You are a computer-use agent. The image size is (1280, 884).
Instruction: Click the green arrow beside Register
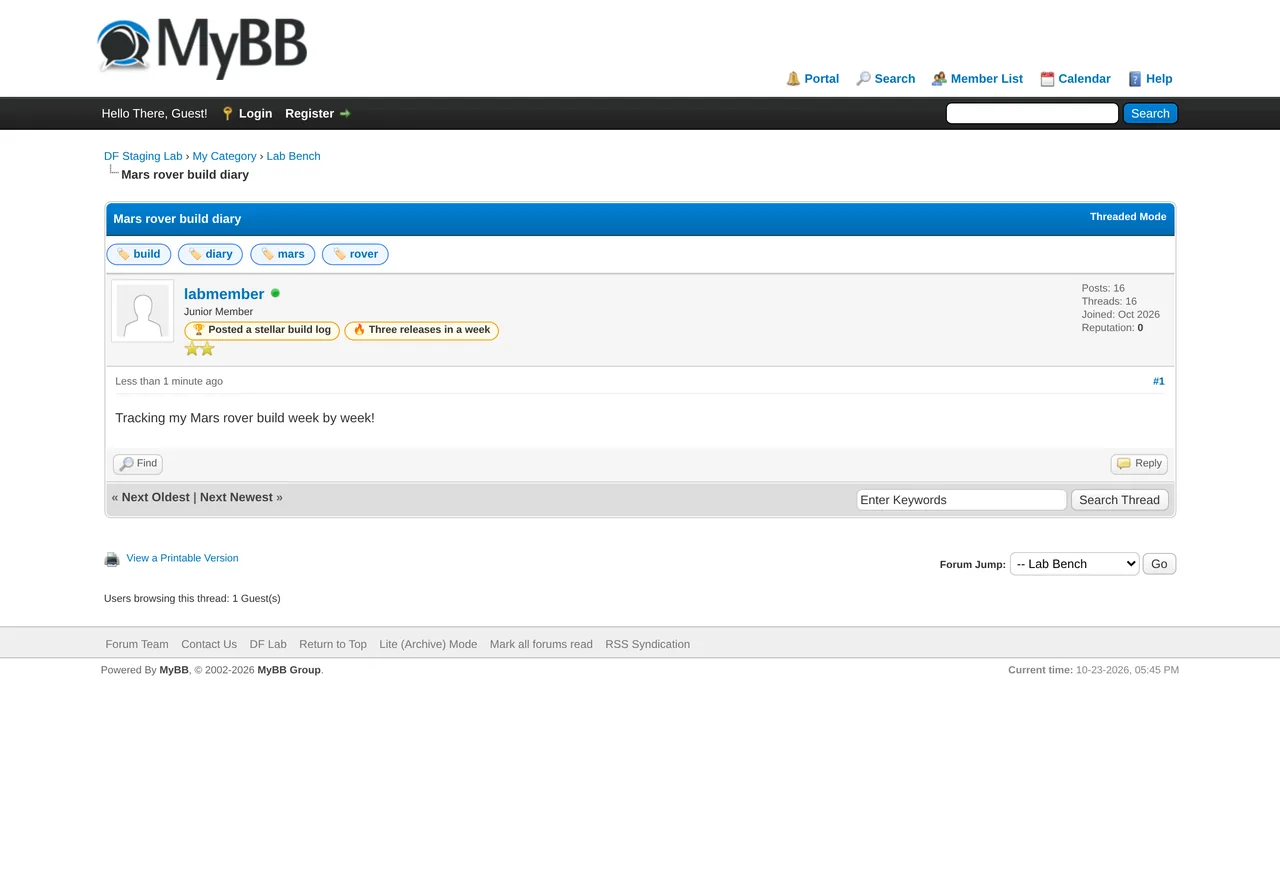345,114
